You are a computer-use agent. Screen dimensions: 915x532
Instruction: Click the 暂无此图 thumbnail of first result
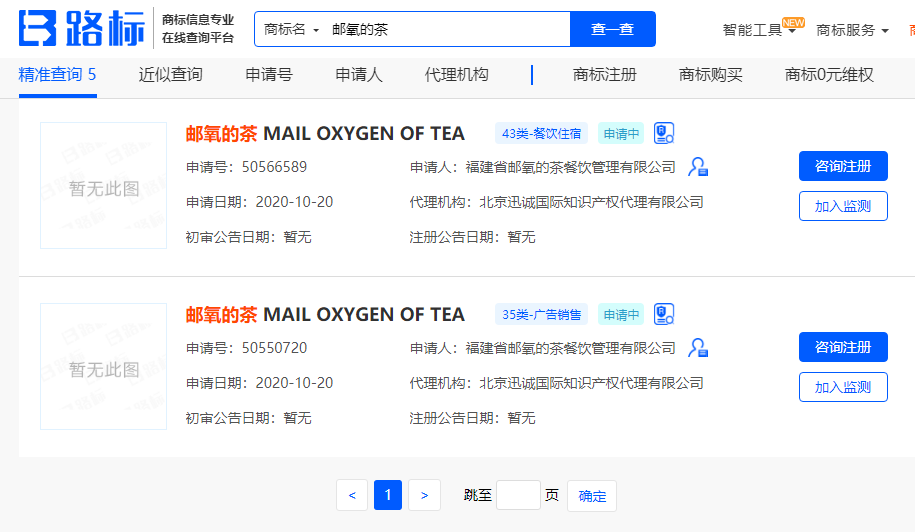point(103,186)
